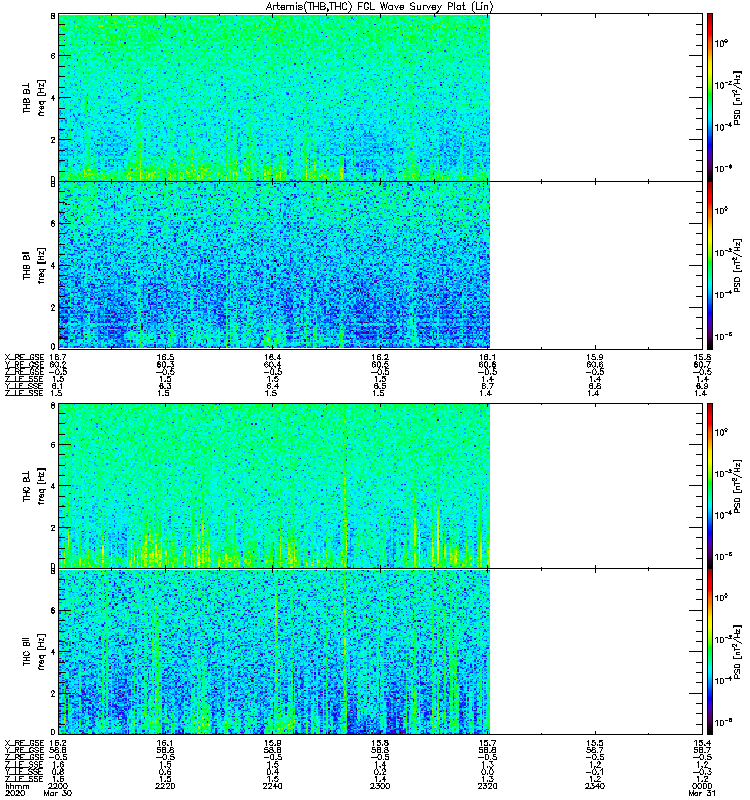
Task: Click the THC B-parallel spectrogram panel
Action: coord(381,652)
